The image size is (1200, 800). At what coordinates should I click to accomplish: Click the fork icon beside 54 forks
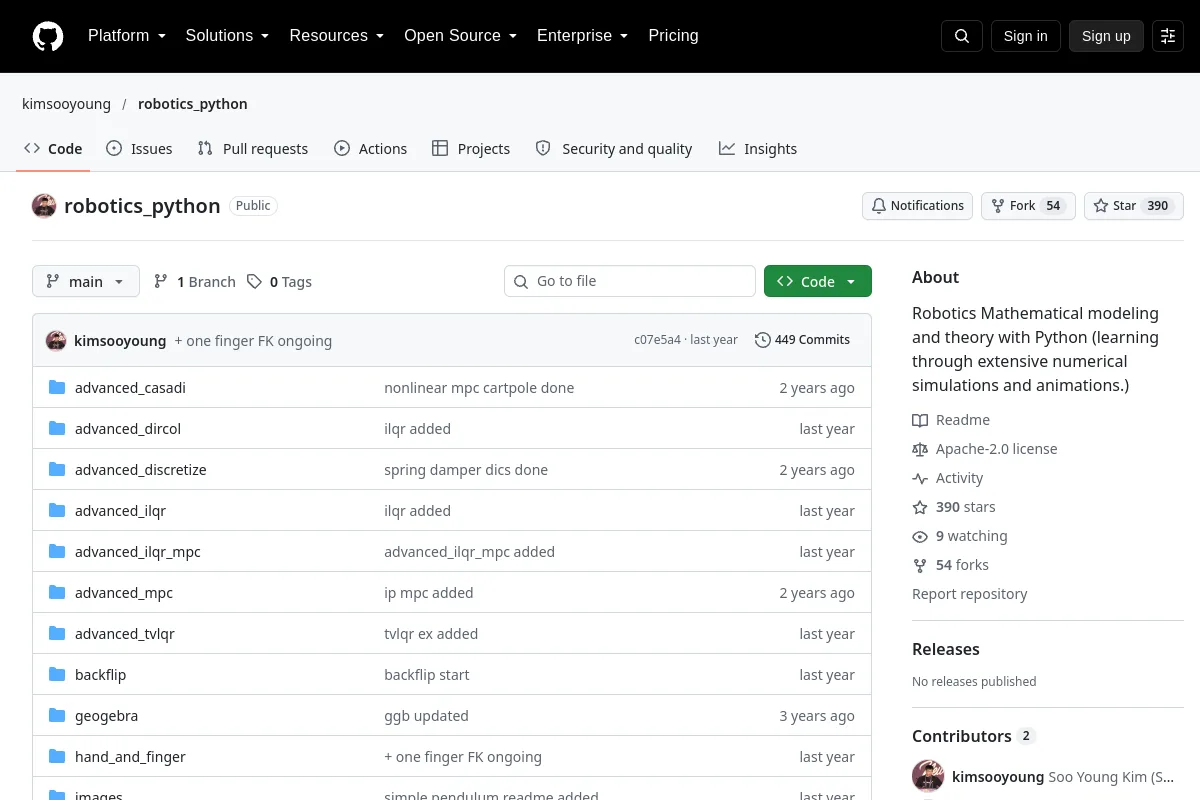pos(920,565)
